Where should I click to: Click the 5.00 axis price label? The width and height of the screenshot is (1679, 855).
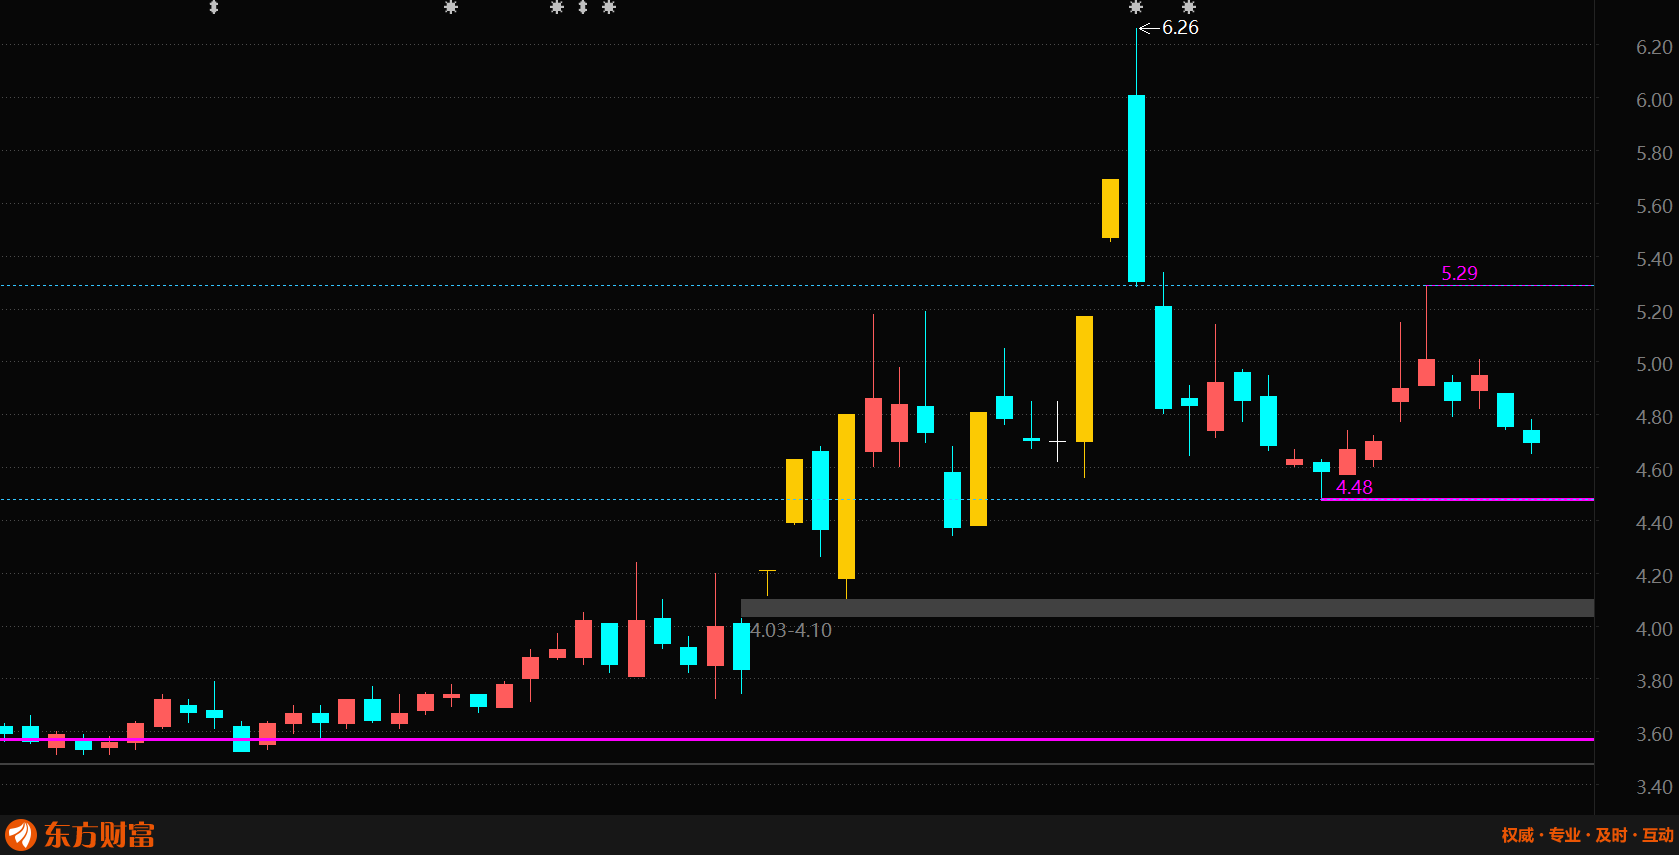point(1654,364)
